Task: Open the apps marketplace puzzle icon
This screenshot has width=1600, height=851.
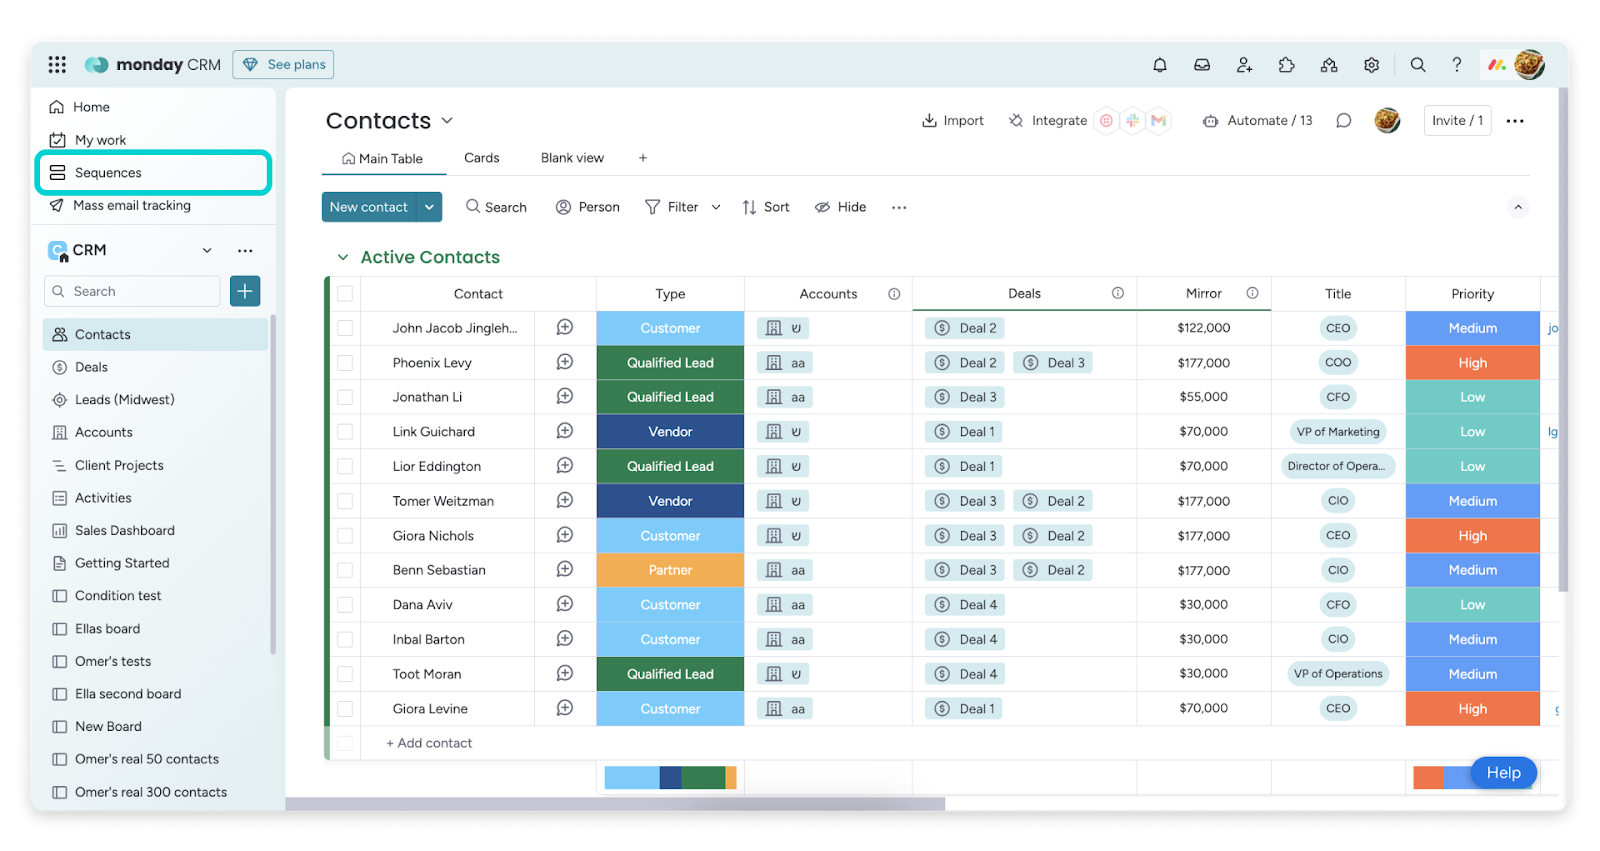Action: coord(1286,65)
